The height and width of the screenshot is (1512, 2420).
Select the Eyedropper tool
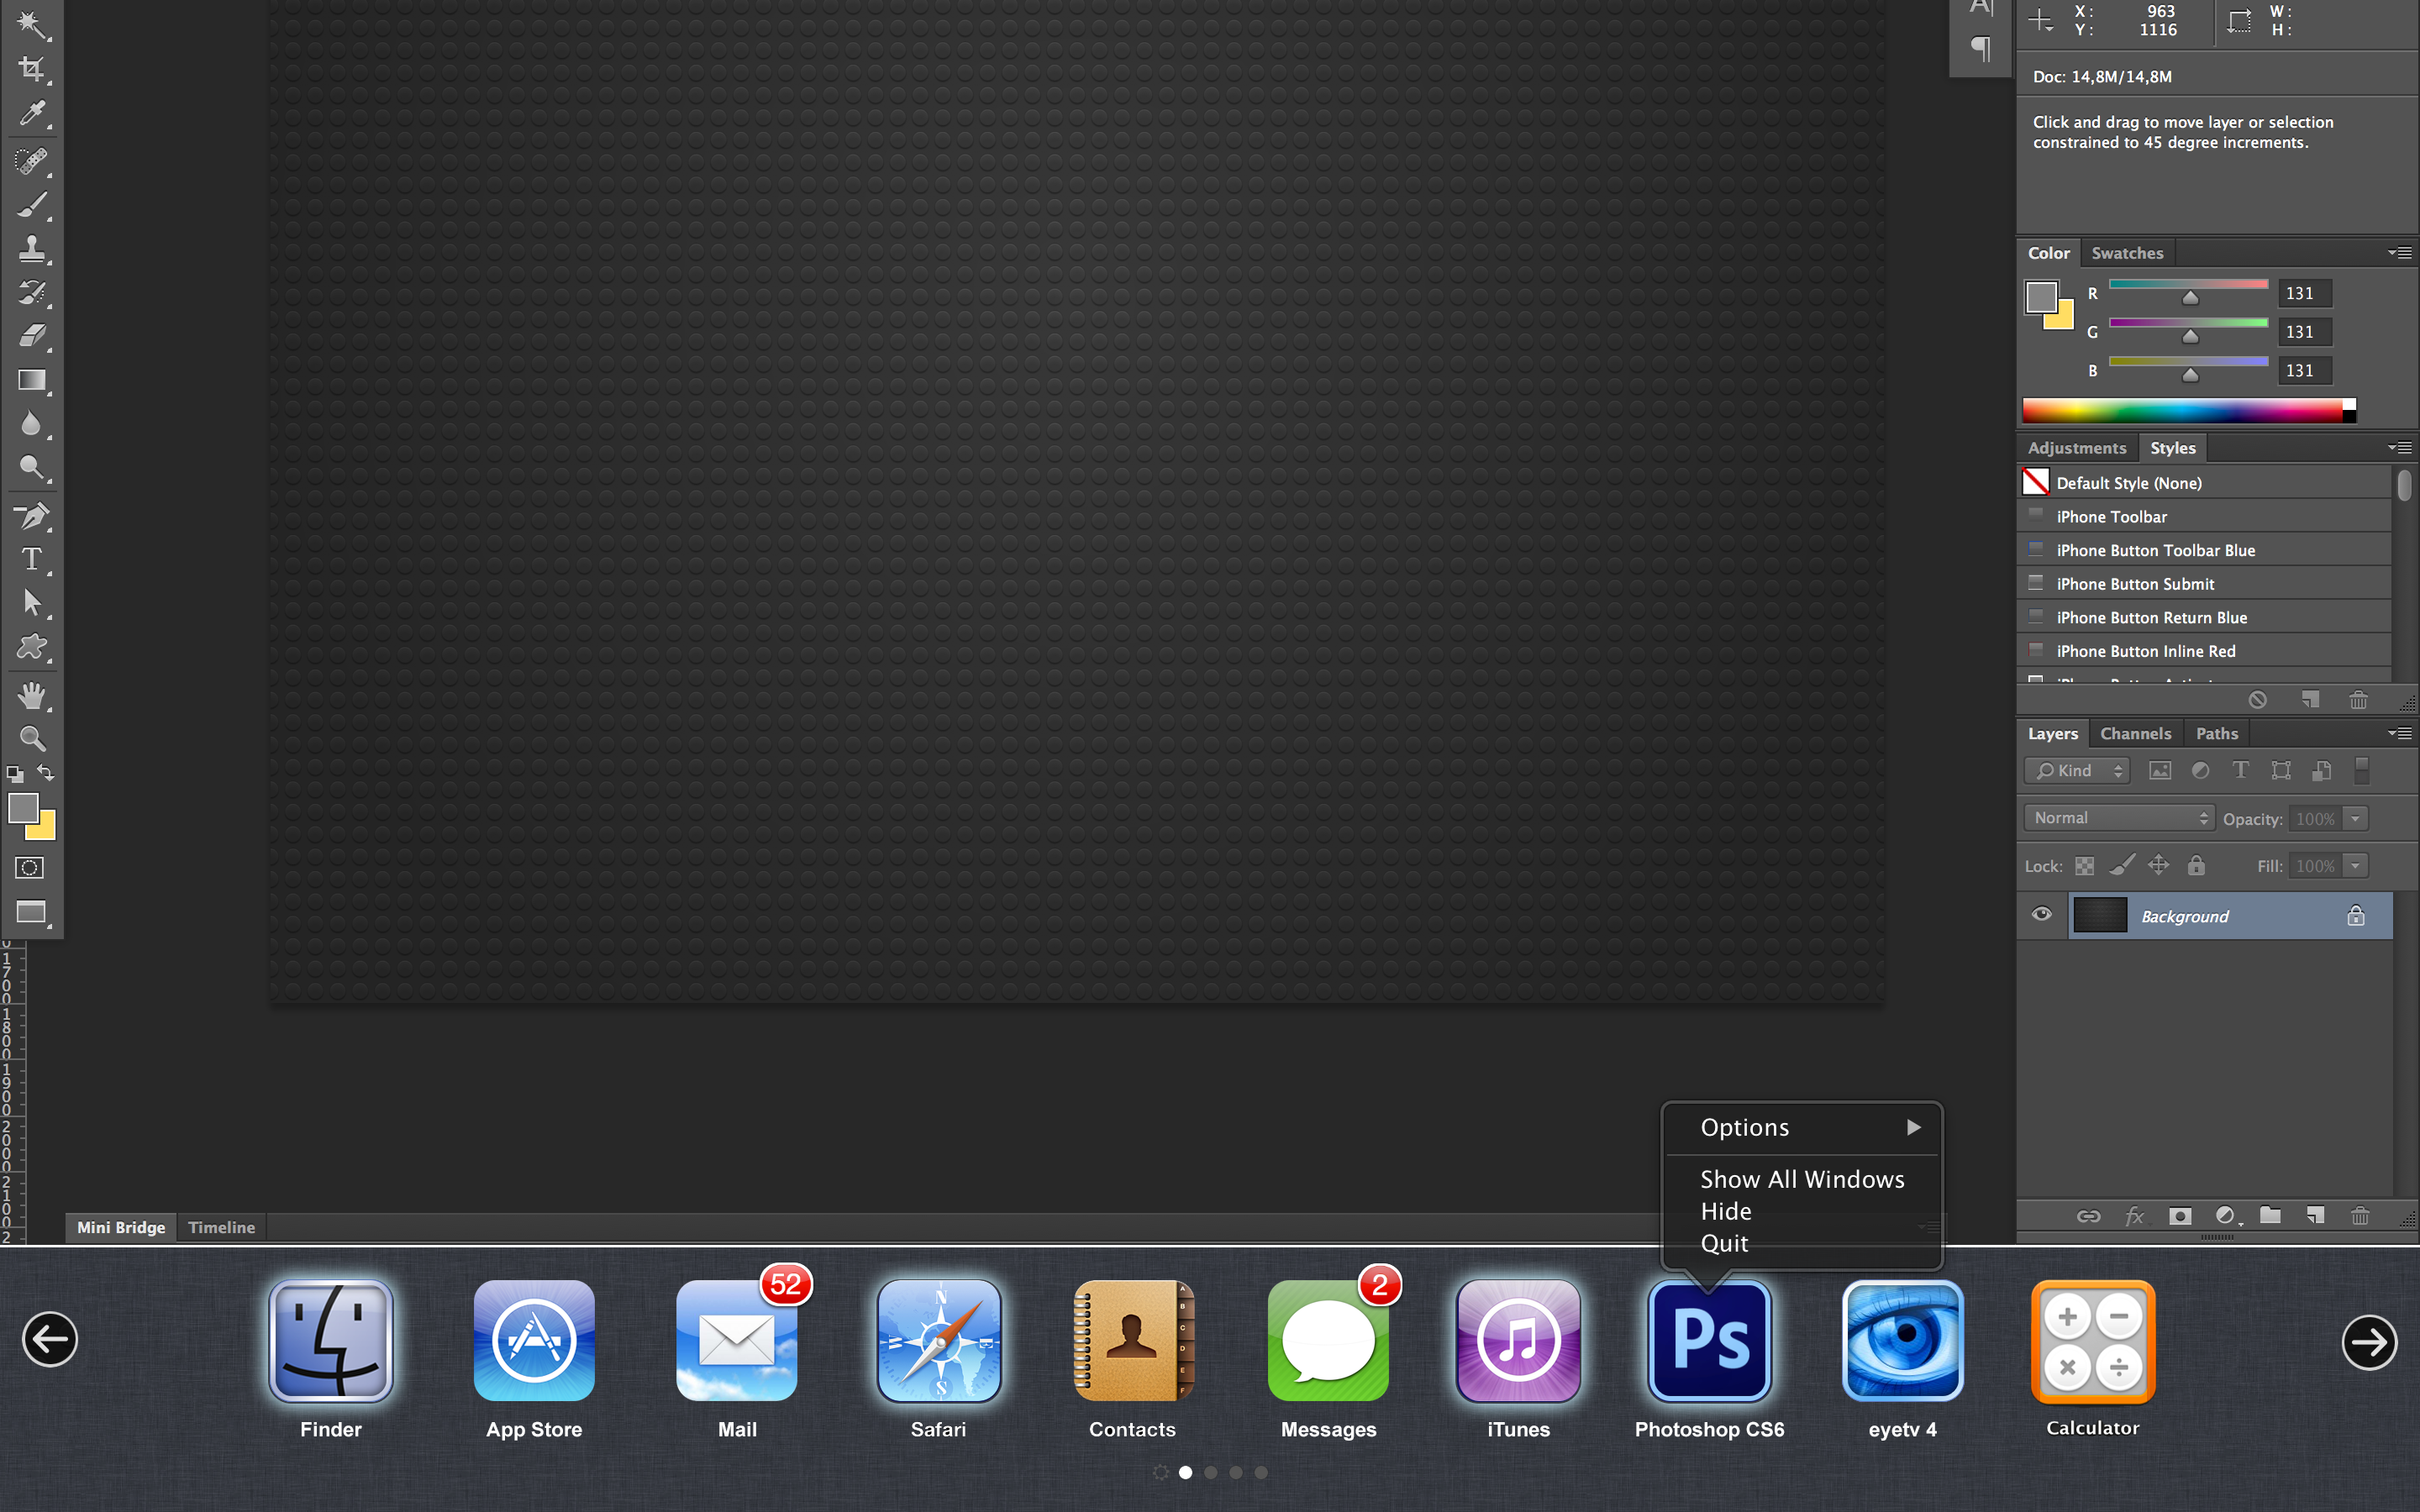click(32, 114)
